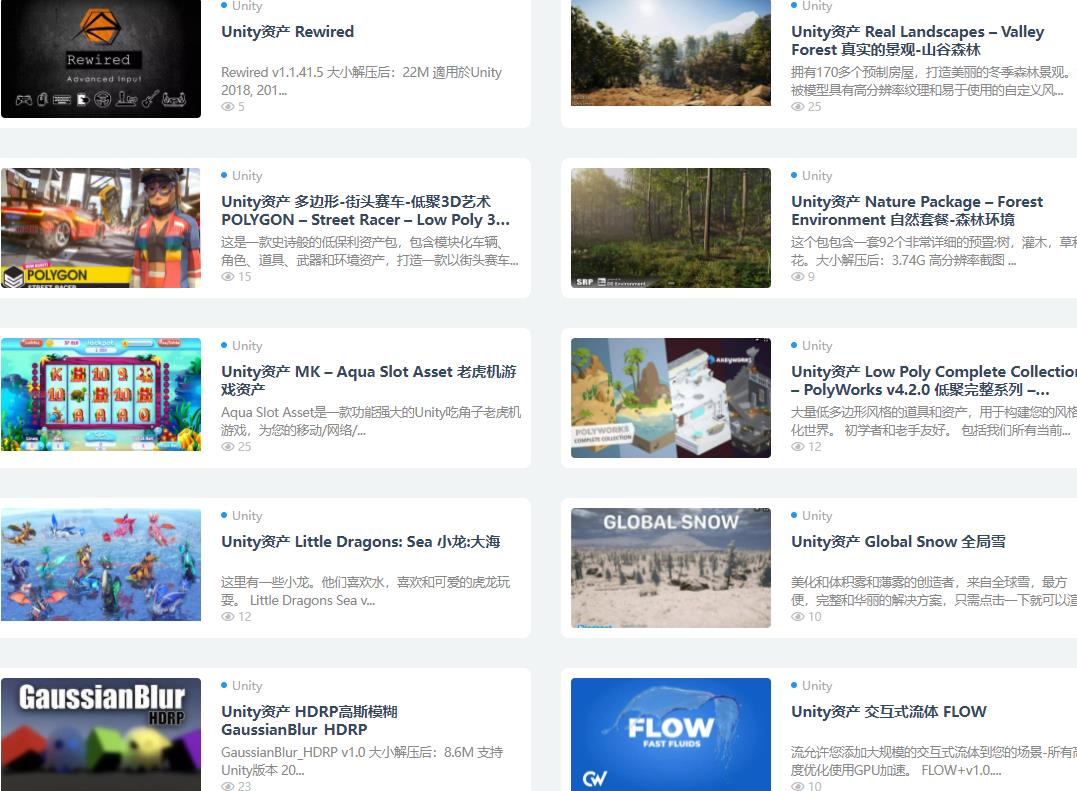Click the eye views icon on Nature Package card

[x=797, y=277]
